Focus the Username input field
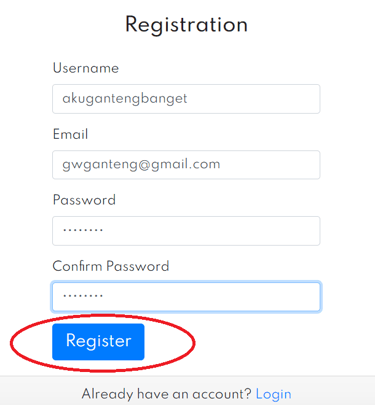 [x=186, y=99]
